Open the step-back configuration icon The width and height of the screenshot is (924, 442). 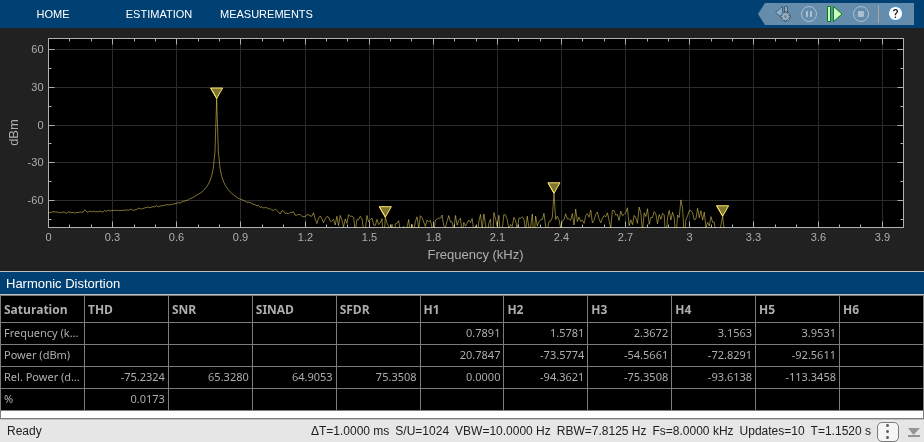click(x=783, y=14)
